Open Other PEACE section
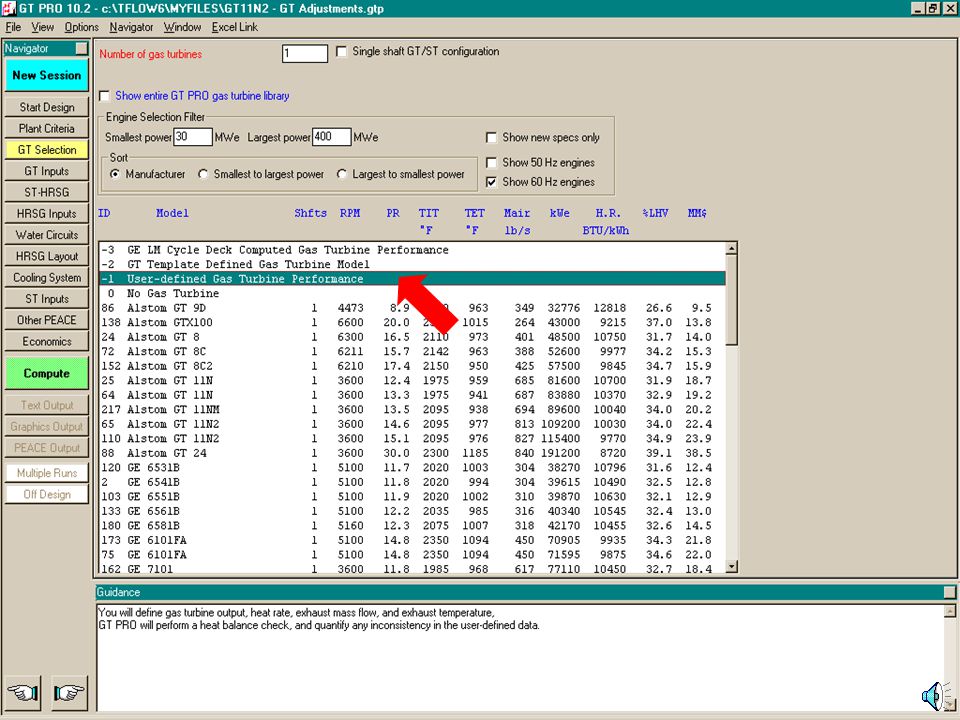Viewport: 960px width, 720px height. 47,320
